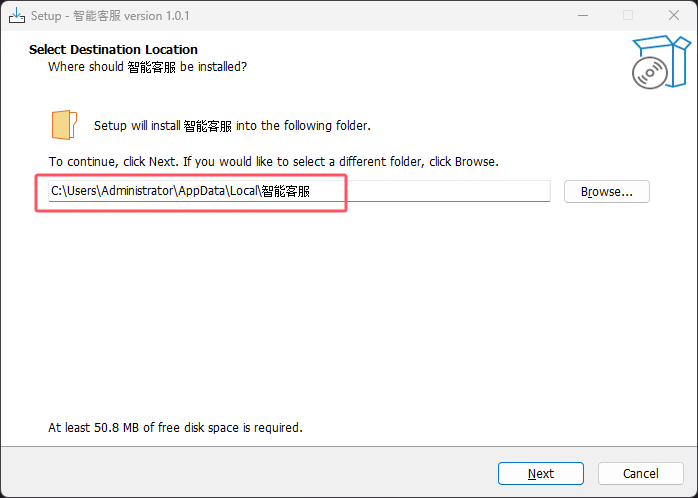Open the Browse folder dialog
Viewport: 698px width, 498px height.
coord(606,191)
